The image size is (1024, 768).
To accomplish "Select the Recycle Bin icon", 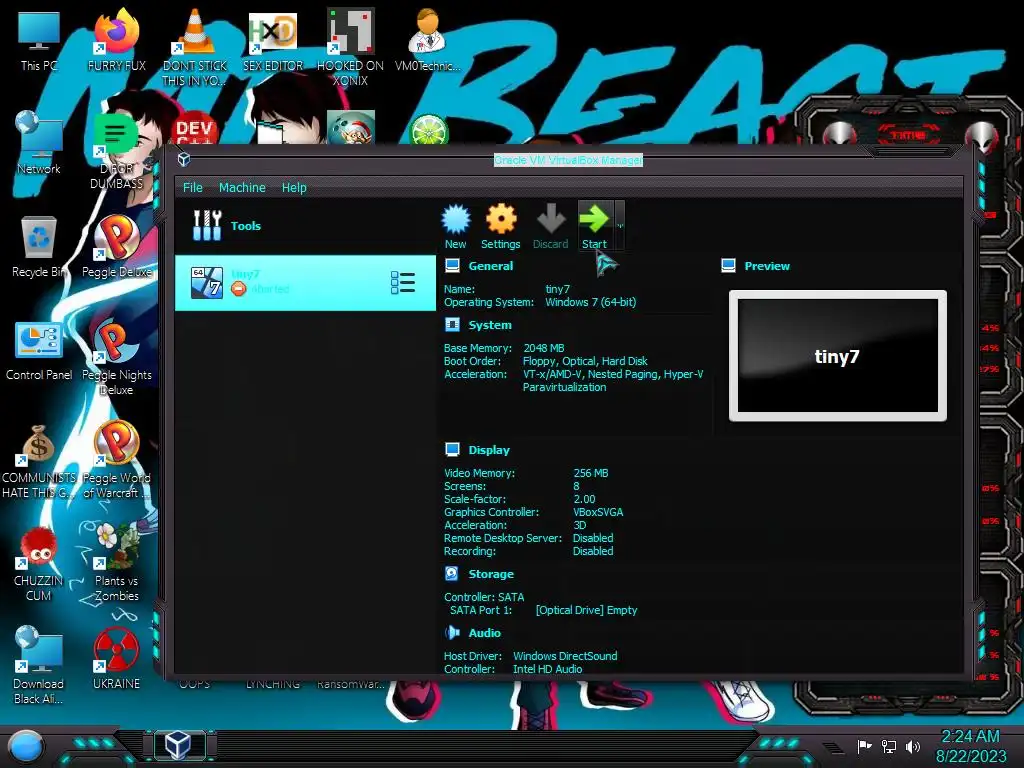I will click(x=39, y=248).
